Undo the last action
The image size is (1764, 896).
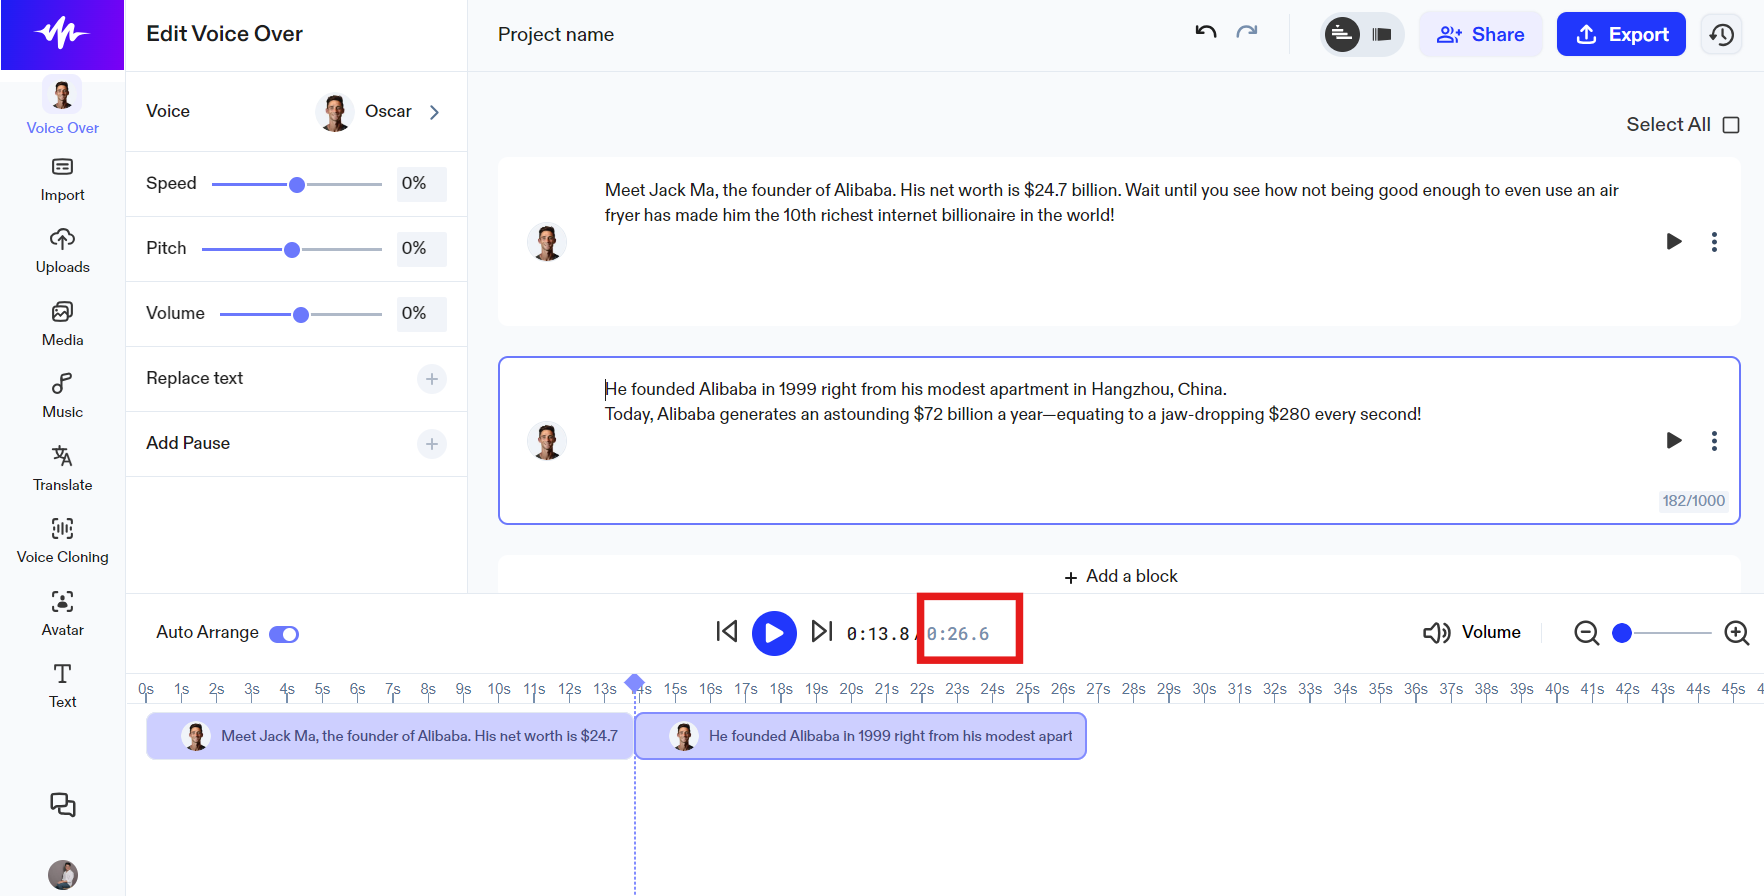click(1206, 34)
